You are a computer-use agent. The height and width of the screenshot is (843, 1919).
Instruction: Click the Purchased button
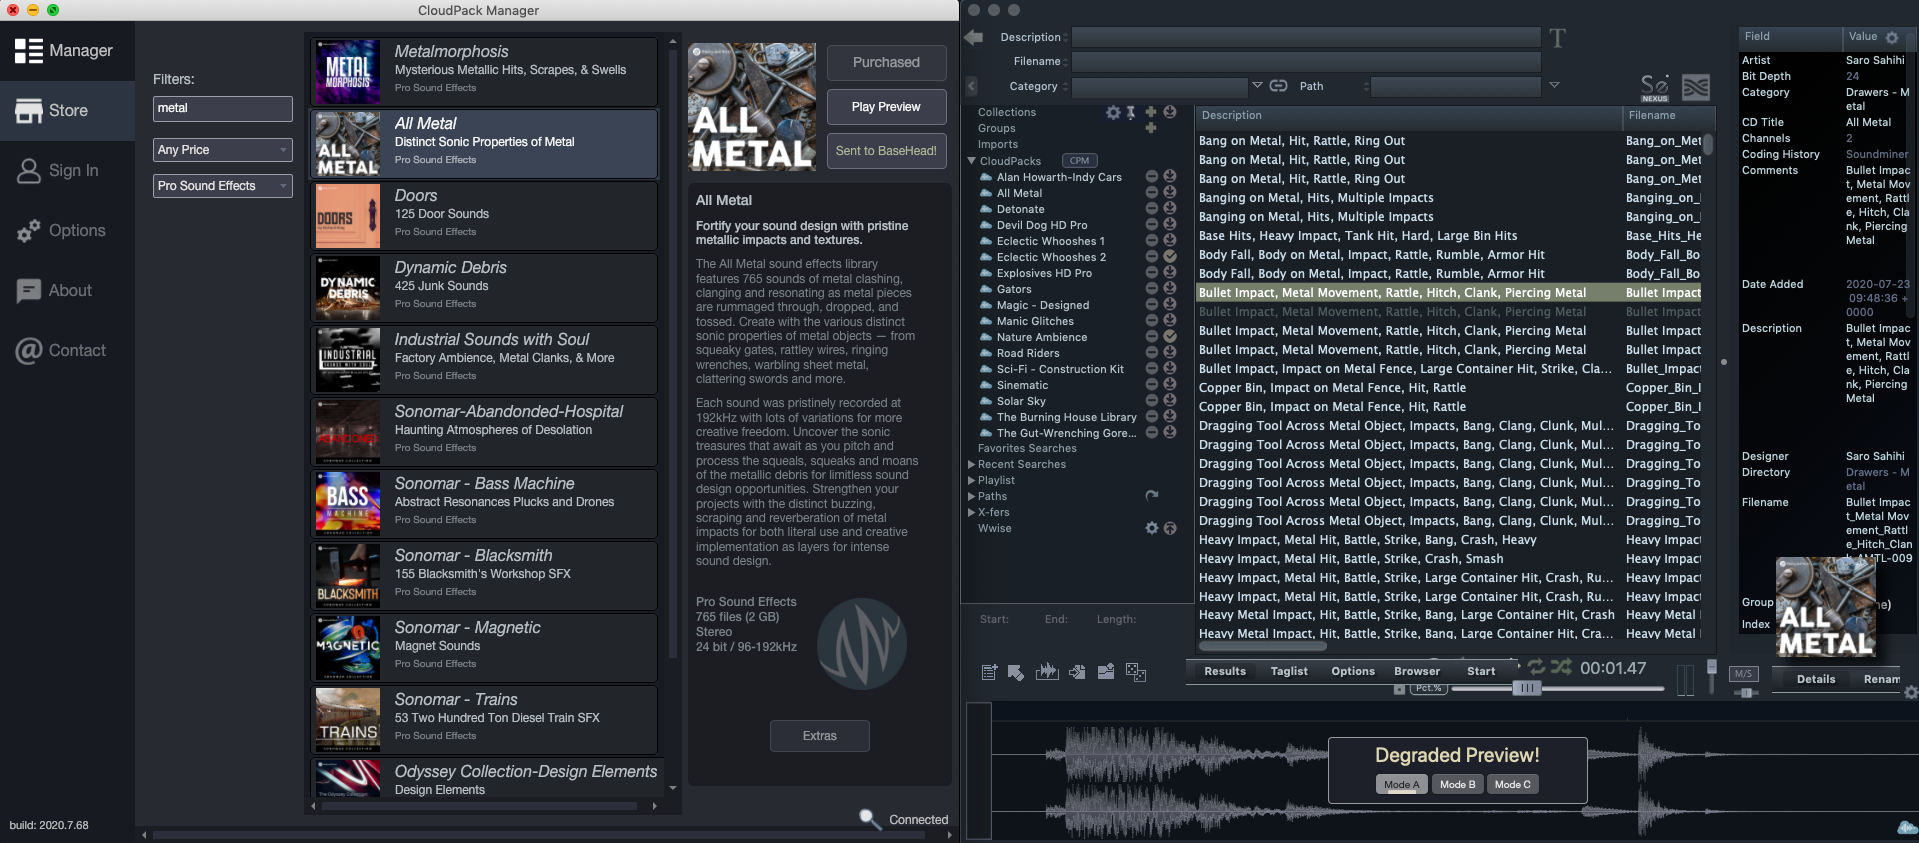coord(886,63)
